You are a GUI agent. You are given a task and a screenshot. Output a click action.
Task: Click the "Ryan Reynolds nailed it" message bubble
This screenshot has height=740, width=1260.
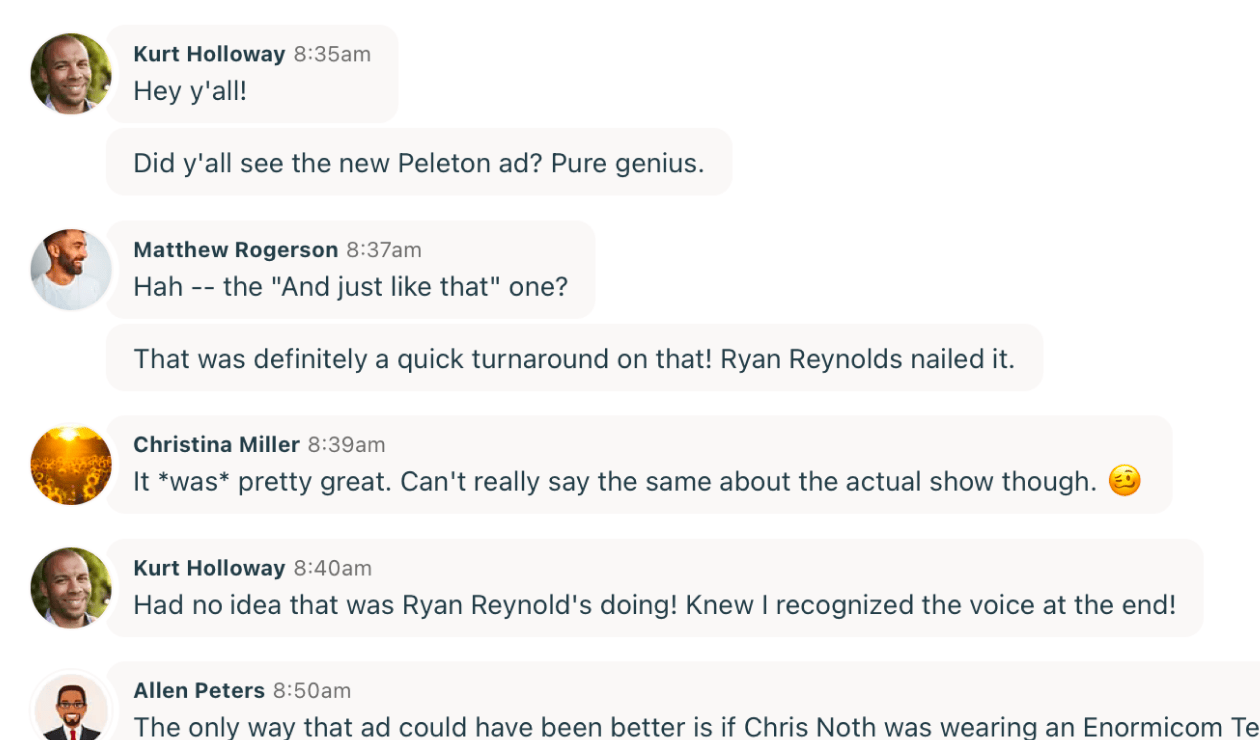(x=574, y=358)
